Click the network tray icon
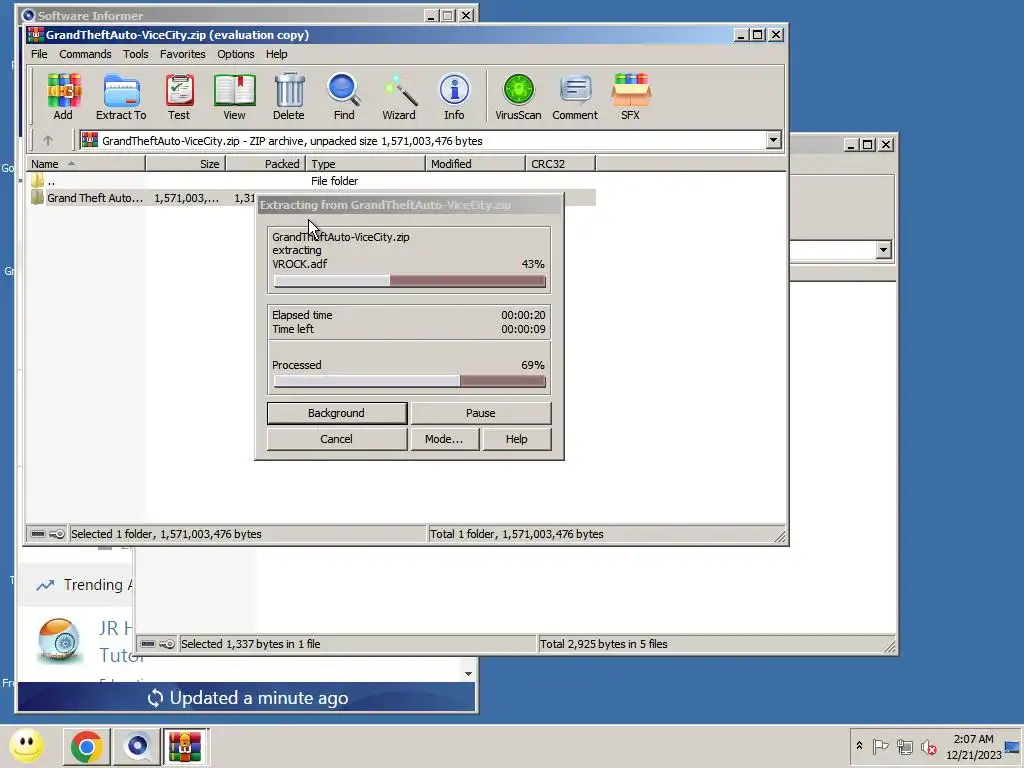 [904, 746]
